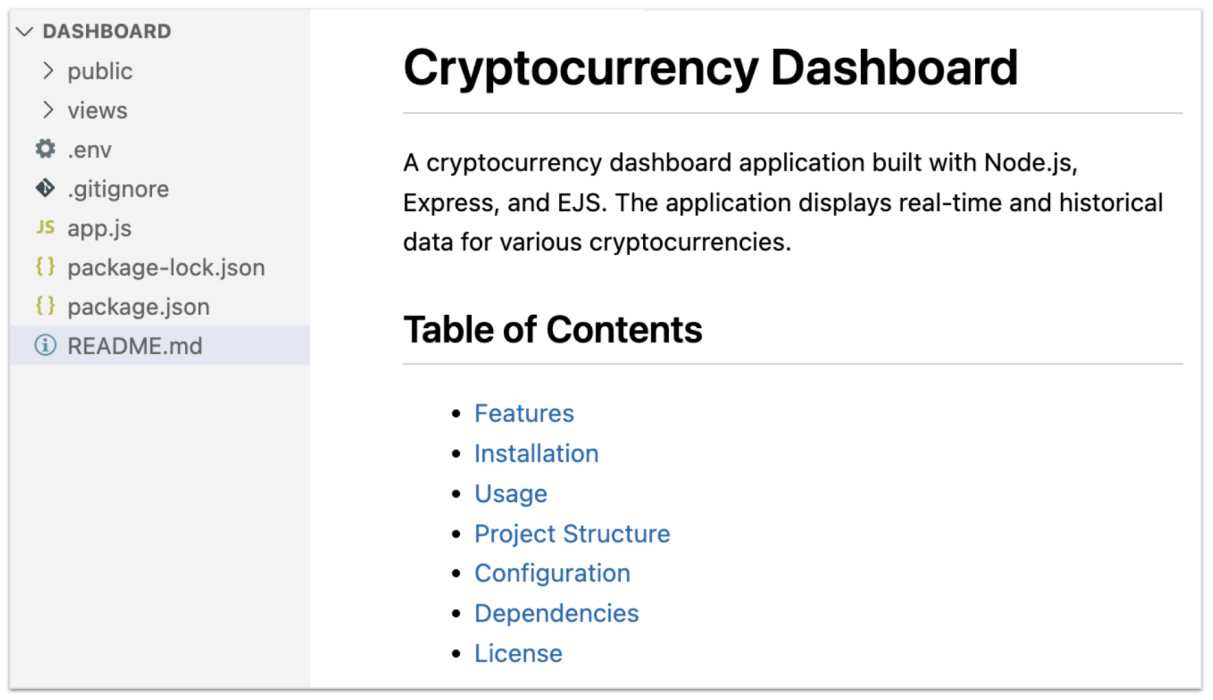
Task: Navigate to the Configuration link
Action: tap(552, 573)
